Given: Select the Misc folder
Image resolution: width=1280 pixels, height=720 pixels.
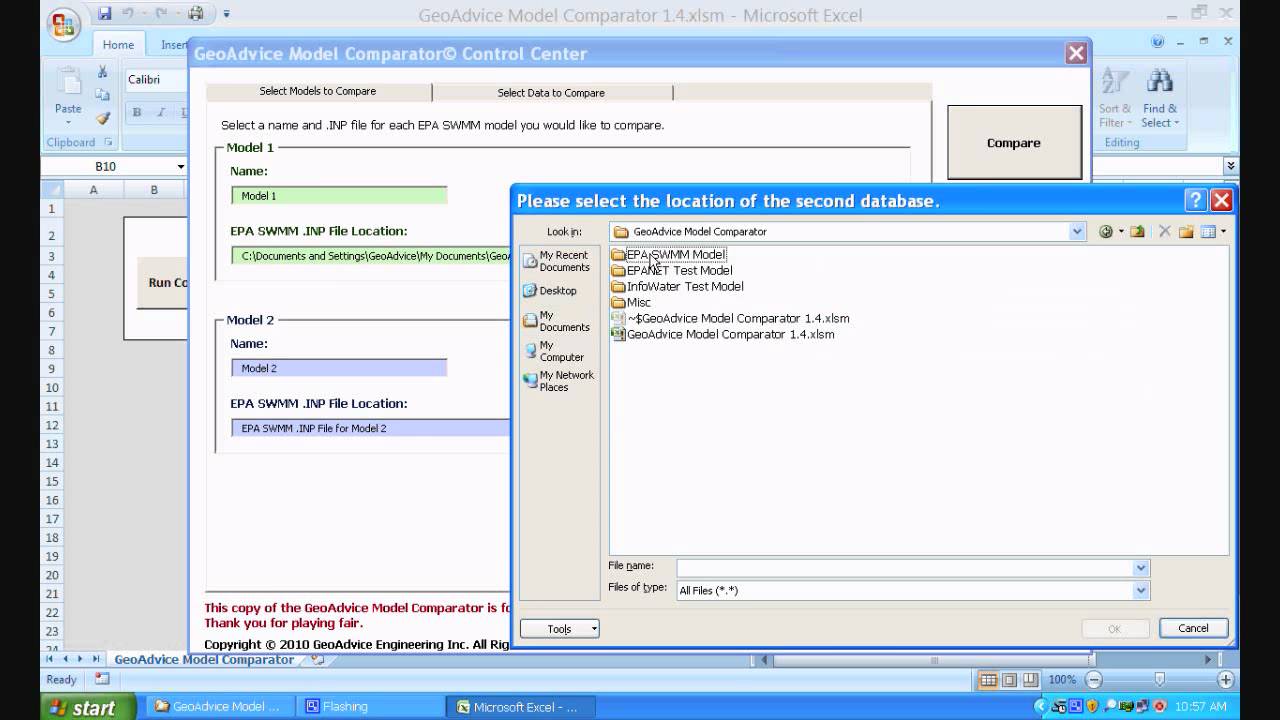Looking at the screenshot, I should (631, 302).
